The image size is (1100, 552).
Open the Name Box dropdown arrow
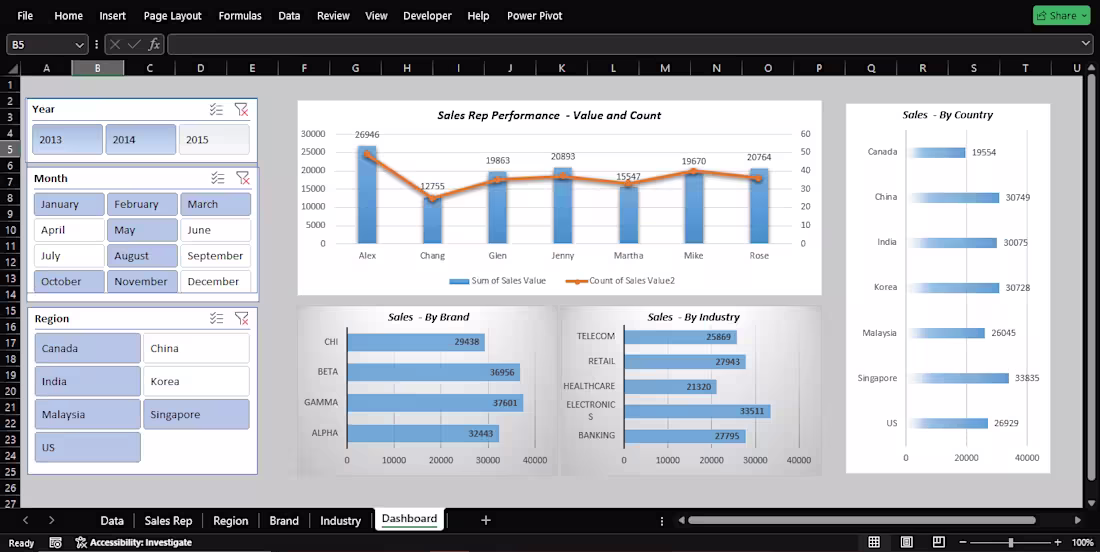coord(79,45)
